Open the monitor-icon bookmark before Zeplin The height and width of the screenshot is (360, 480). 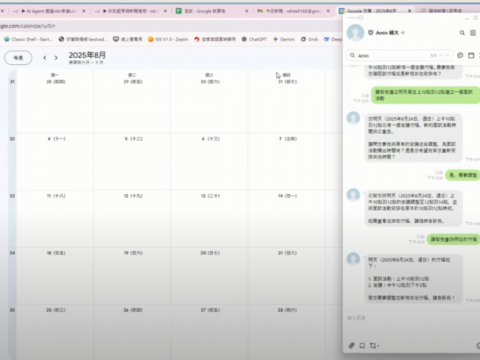coord(128,39)
